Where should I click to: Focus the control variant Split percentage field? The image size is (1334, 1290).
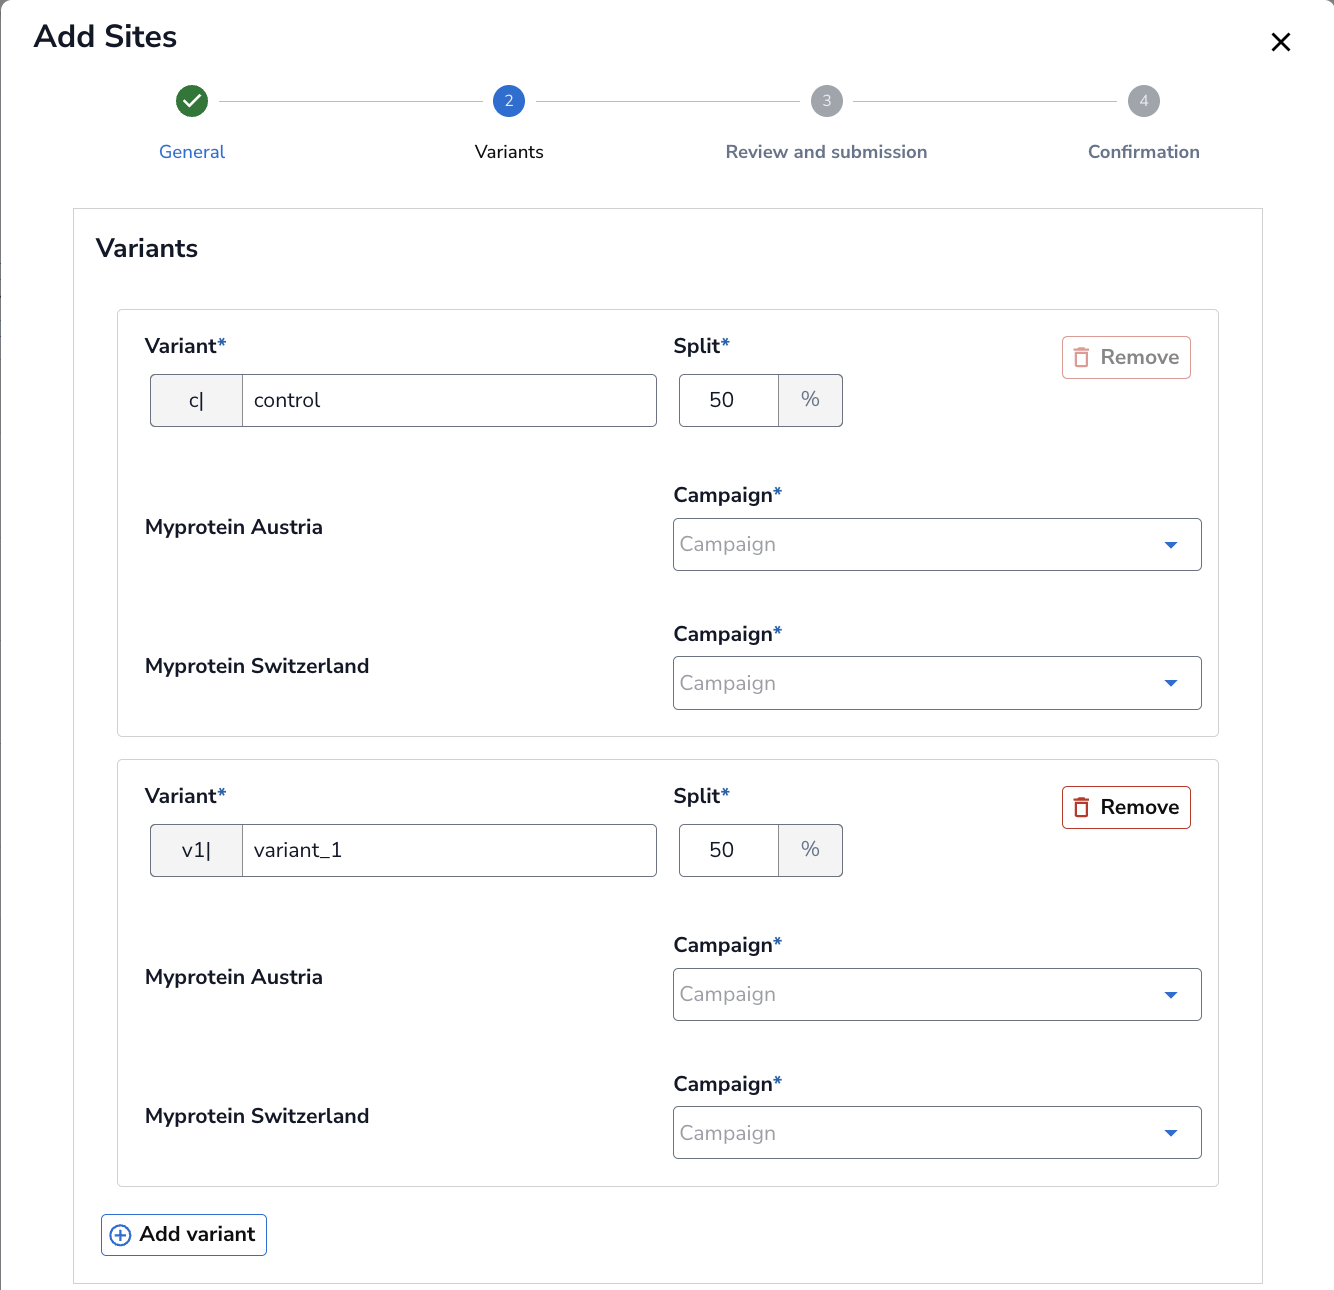(728, 401)
